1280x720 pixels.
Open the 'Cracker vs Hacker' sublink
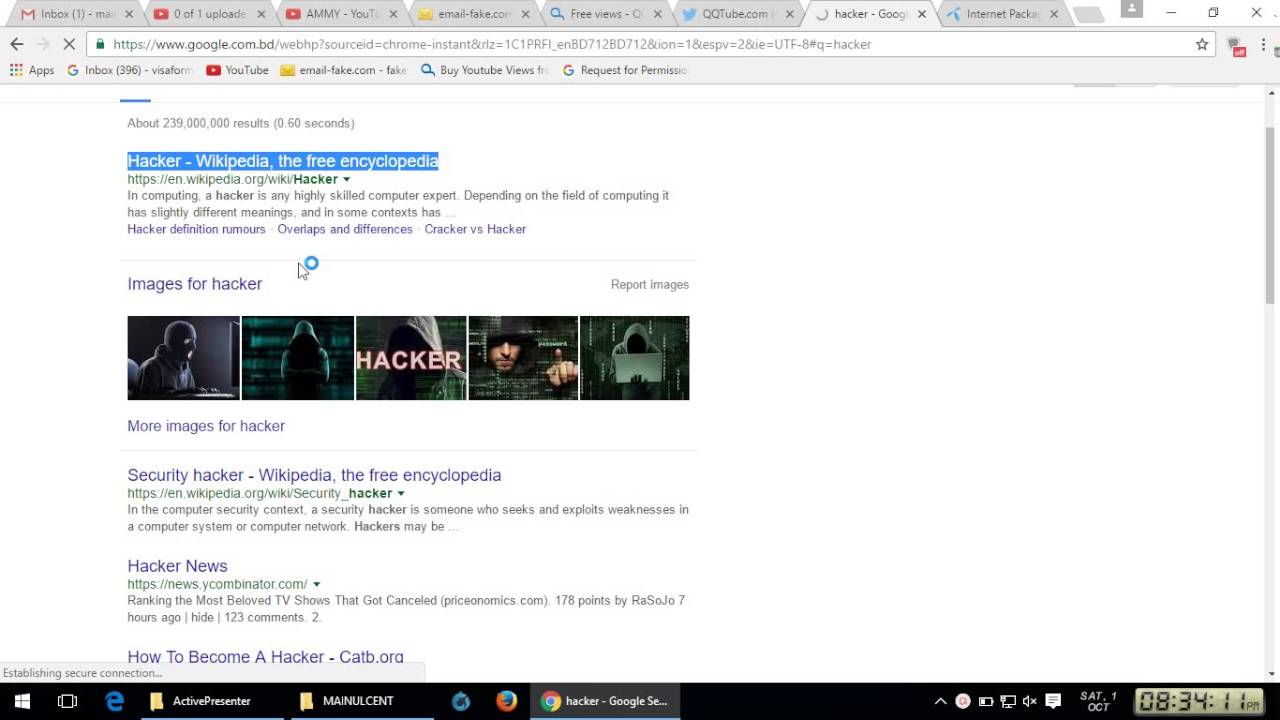(475, 229)
